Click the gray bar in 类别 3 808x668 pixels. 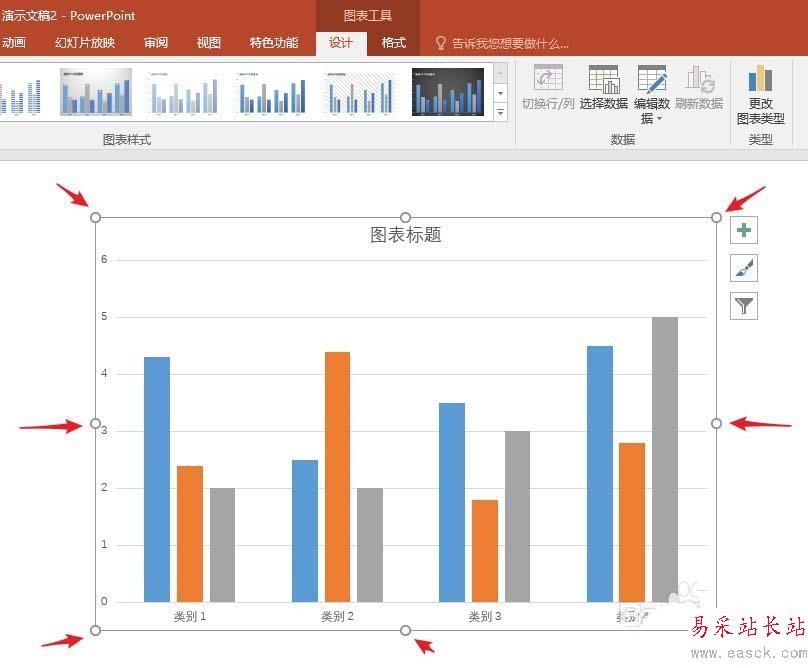pos(517,516)
